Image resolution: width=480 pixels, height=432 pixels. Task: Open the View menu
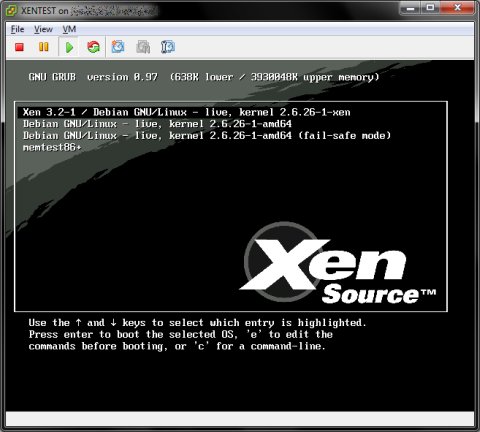pyautogui.click(x=43, y=29)
